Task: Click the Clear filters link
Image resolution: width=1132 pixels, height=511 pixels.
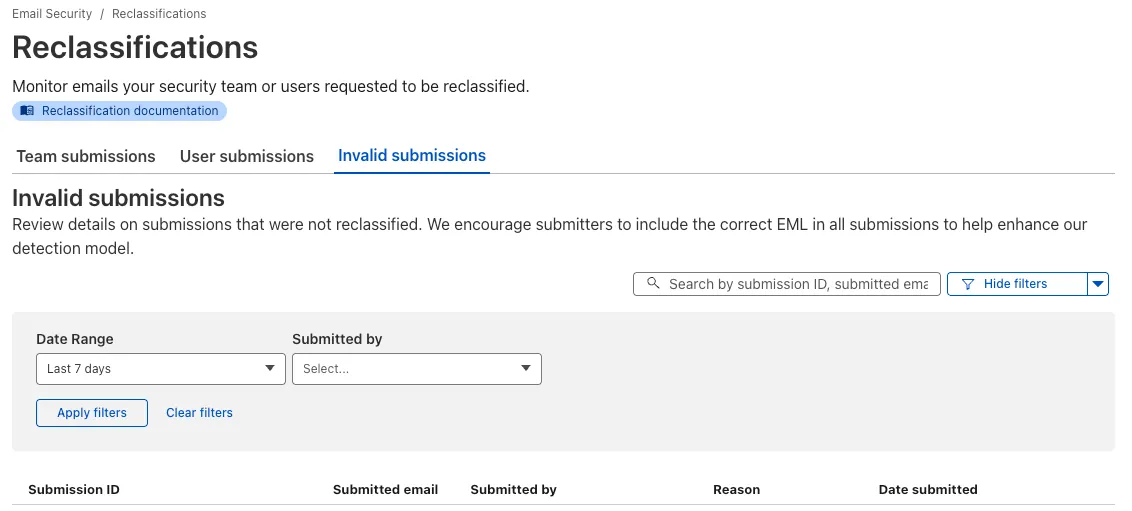Action: tap(199, 413)
